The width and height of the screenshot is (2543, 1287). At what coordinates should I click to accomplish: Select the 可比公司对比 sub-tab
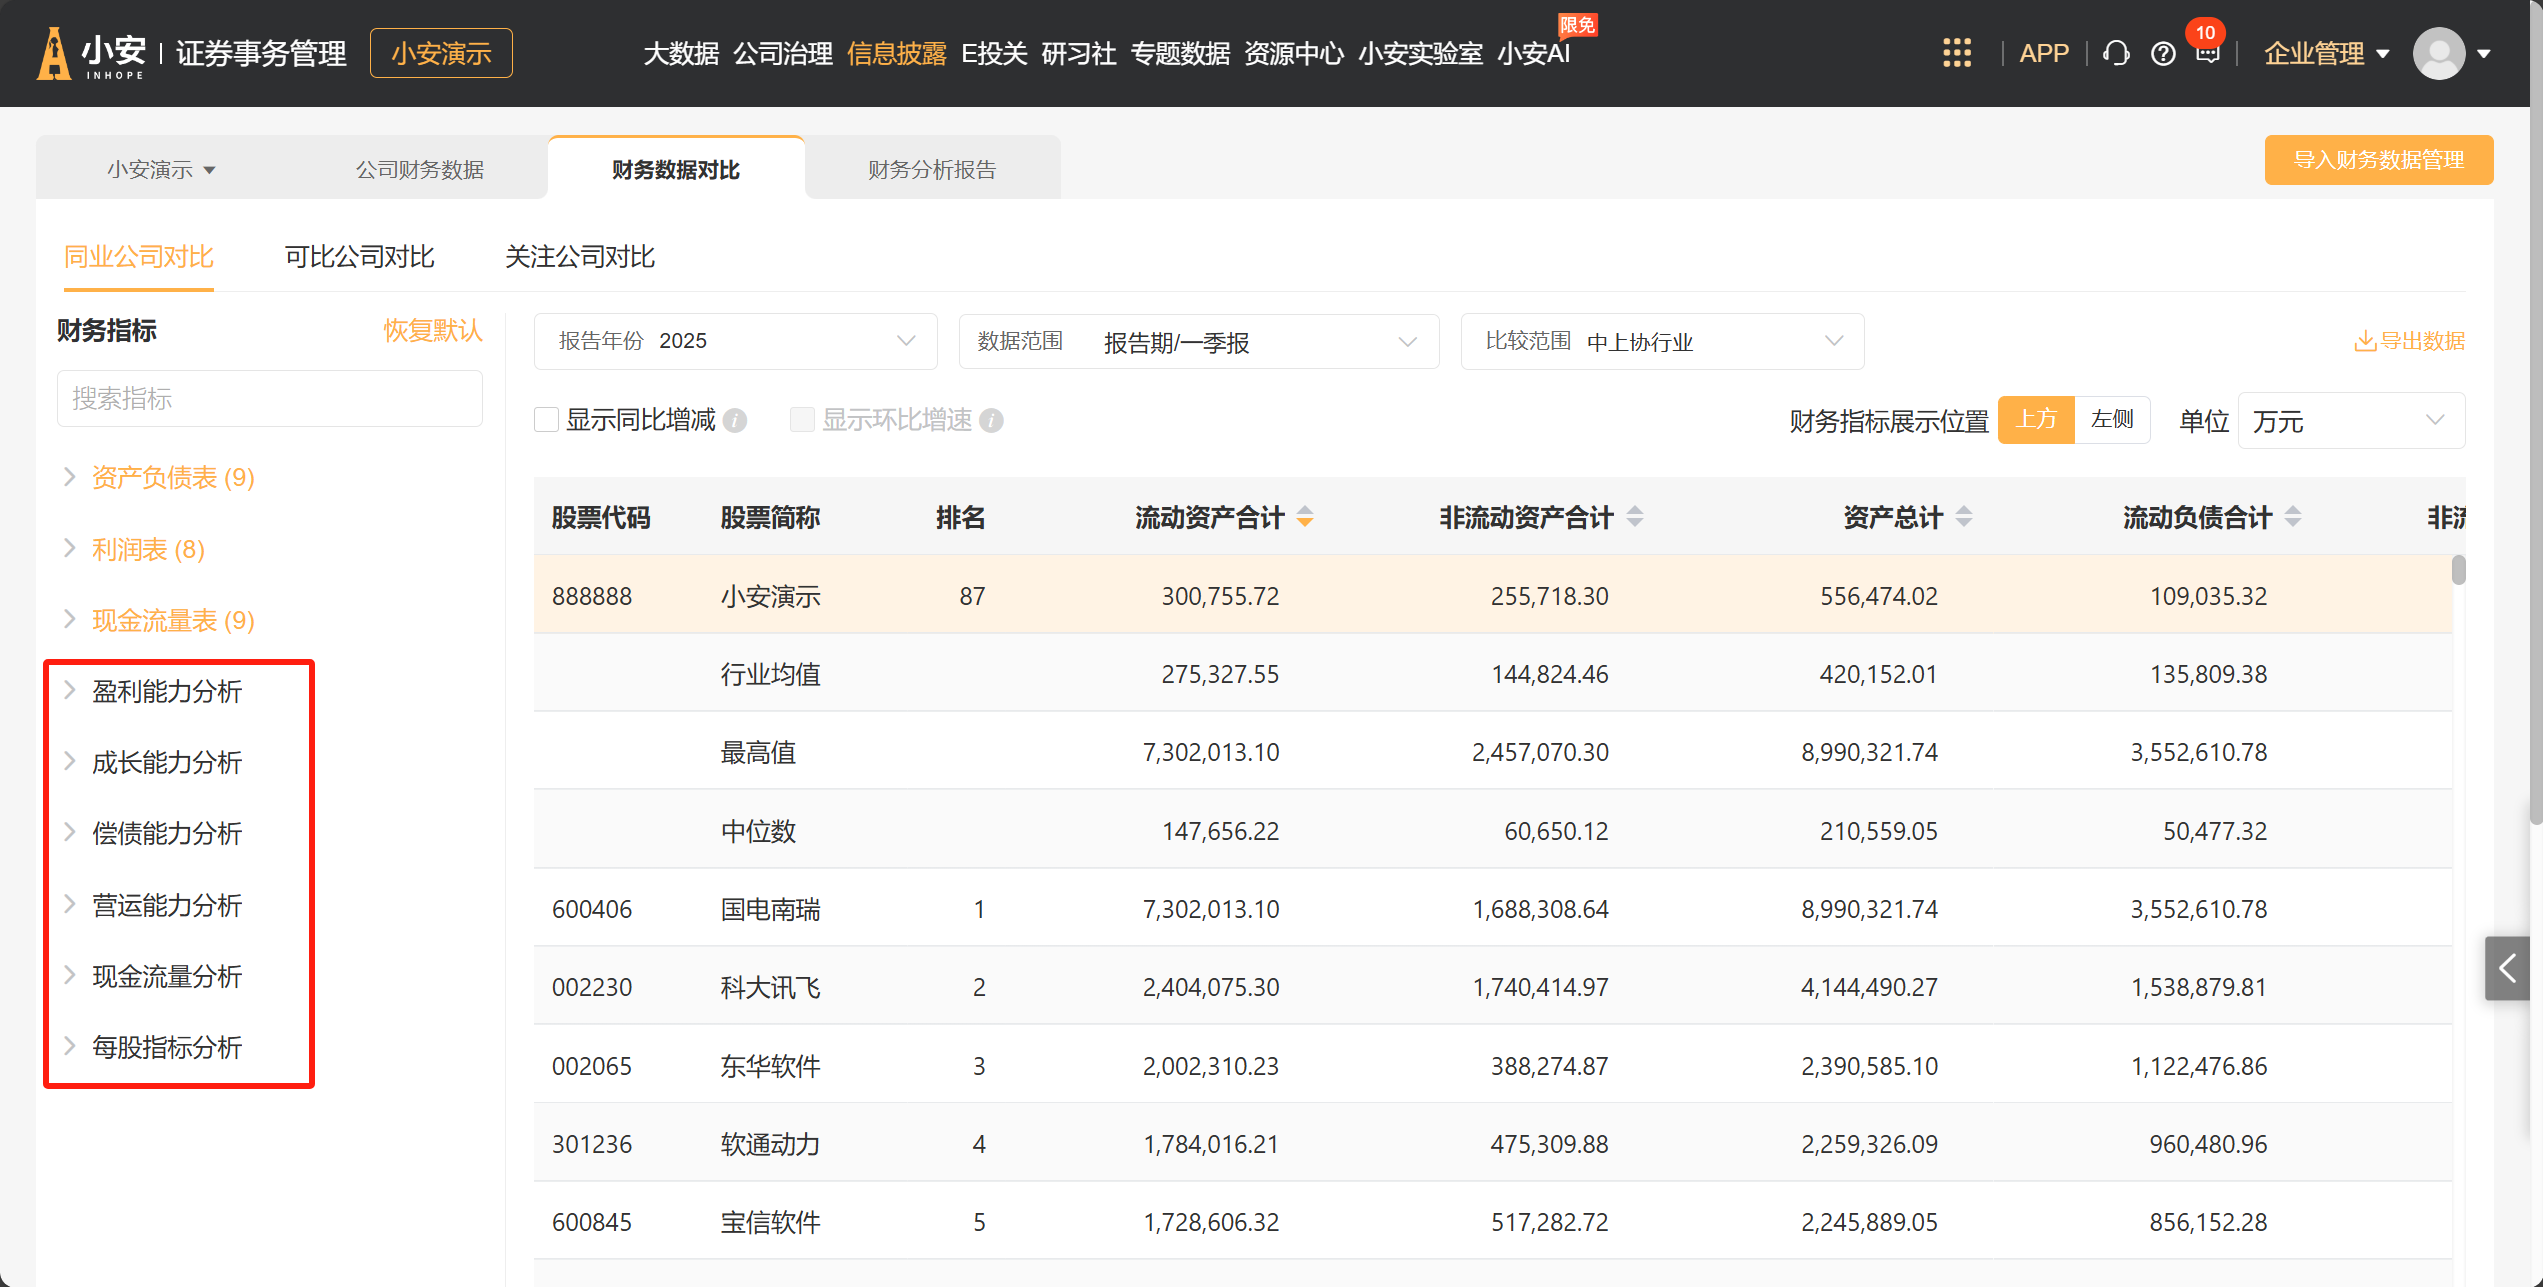tap(359, 257)
